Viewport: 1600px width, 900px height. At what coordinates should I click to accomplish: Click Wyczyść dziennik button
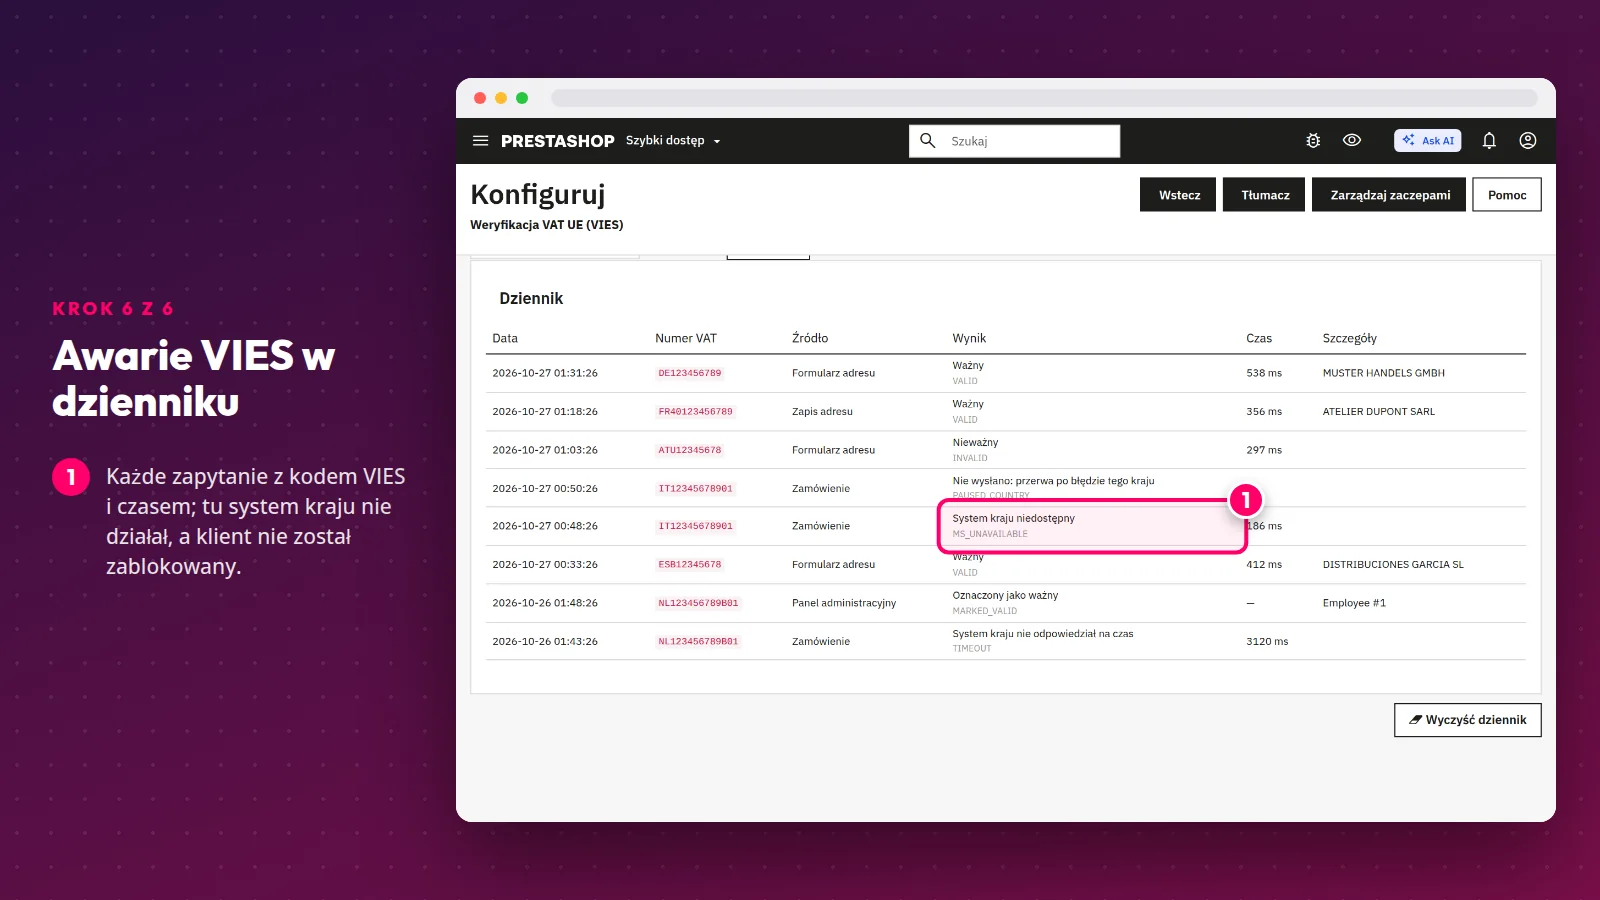point(1468,720)
